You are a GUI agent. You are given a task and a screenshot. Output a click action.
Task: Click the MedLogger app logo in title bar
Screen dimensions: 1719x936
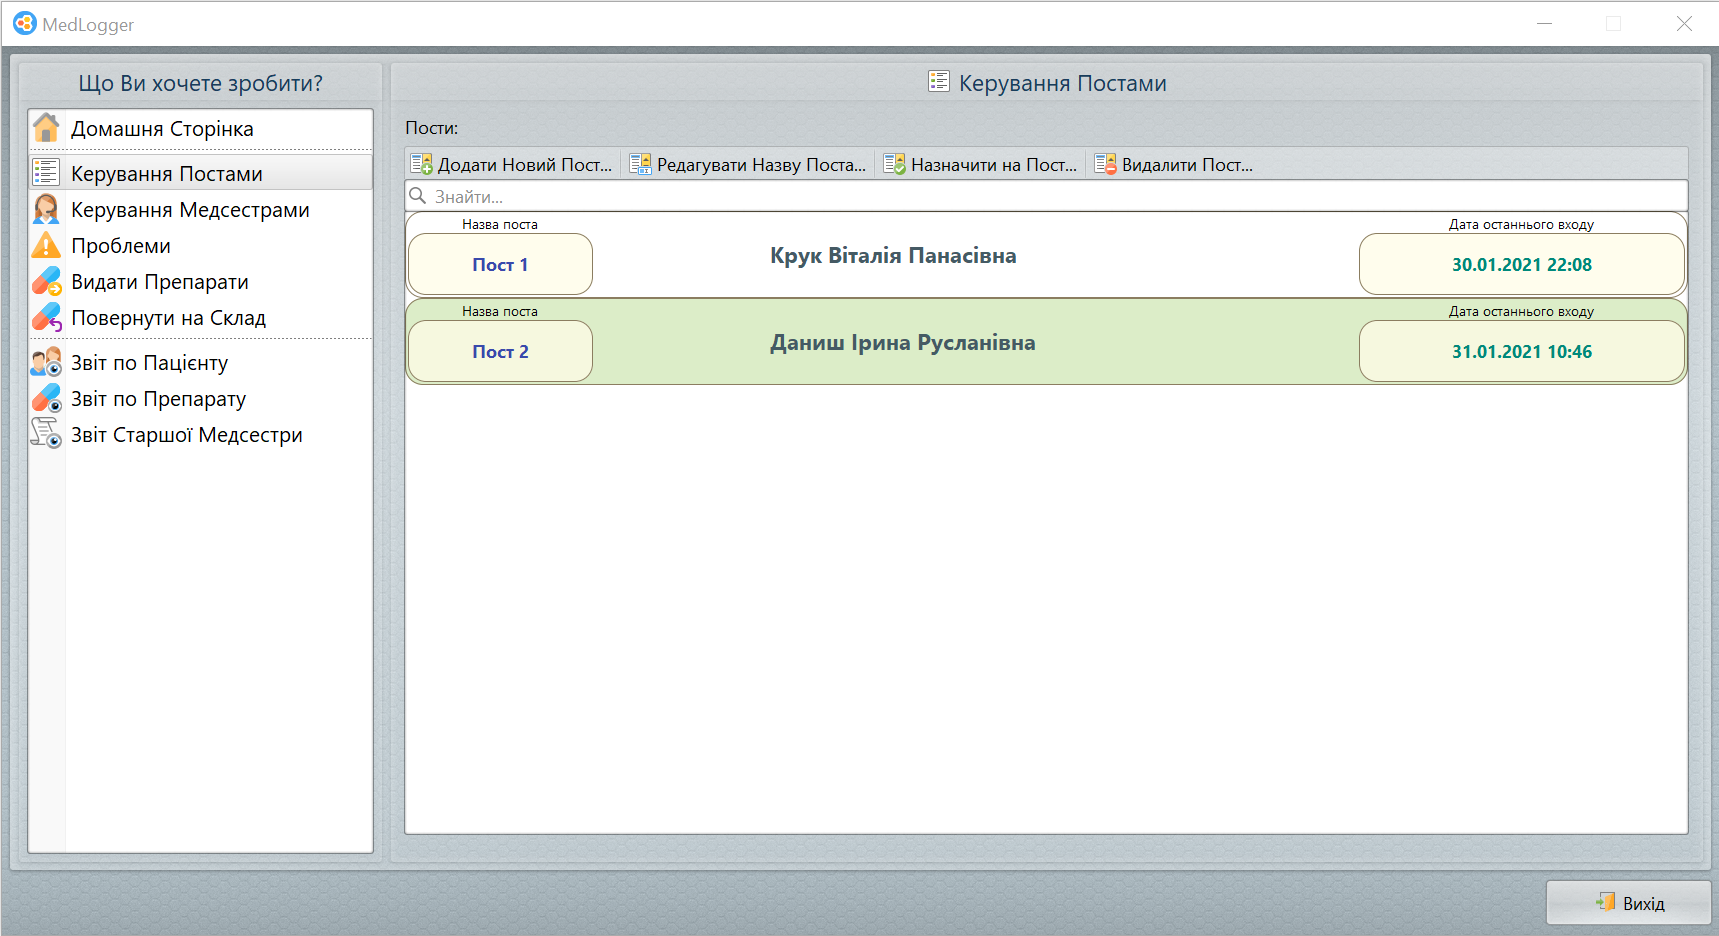click(24, 24)
